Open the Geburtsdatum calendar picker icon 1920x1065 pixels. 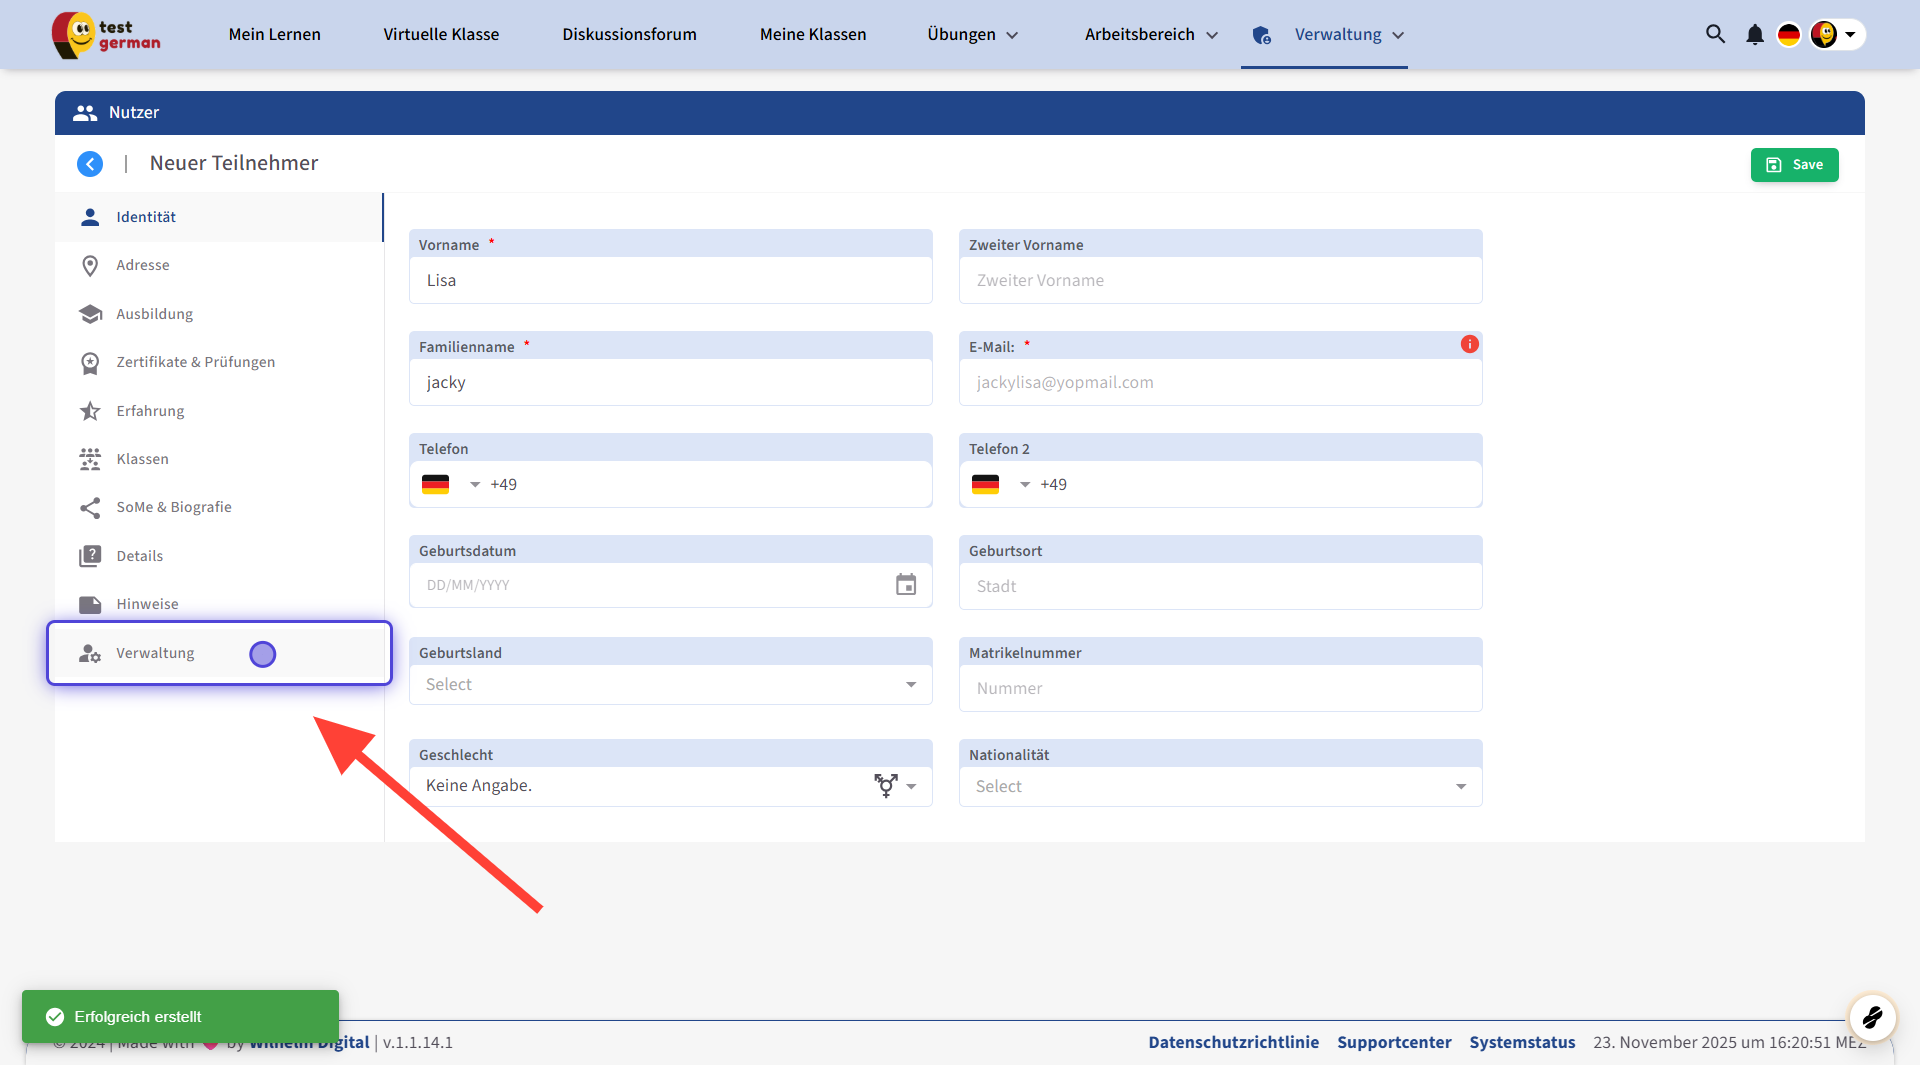tap(905, 585)
